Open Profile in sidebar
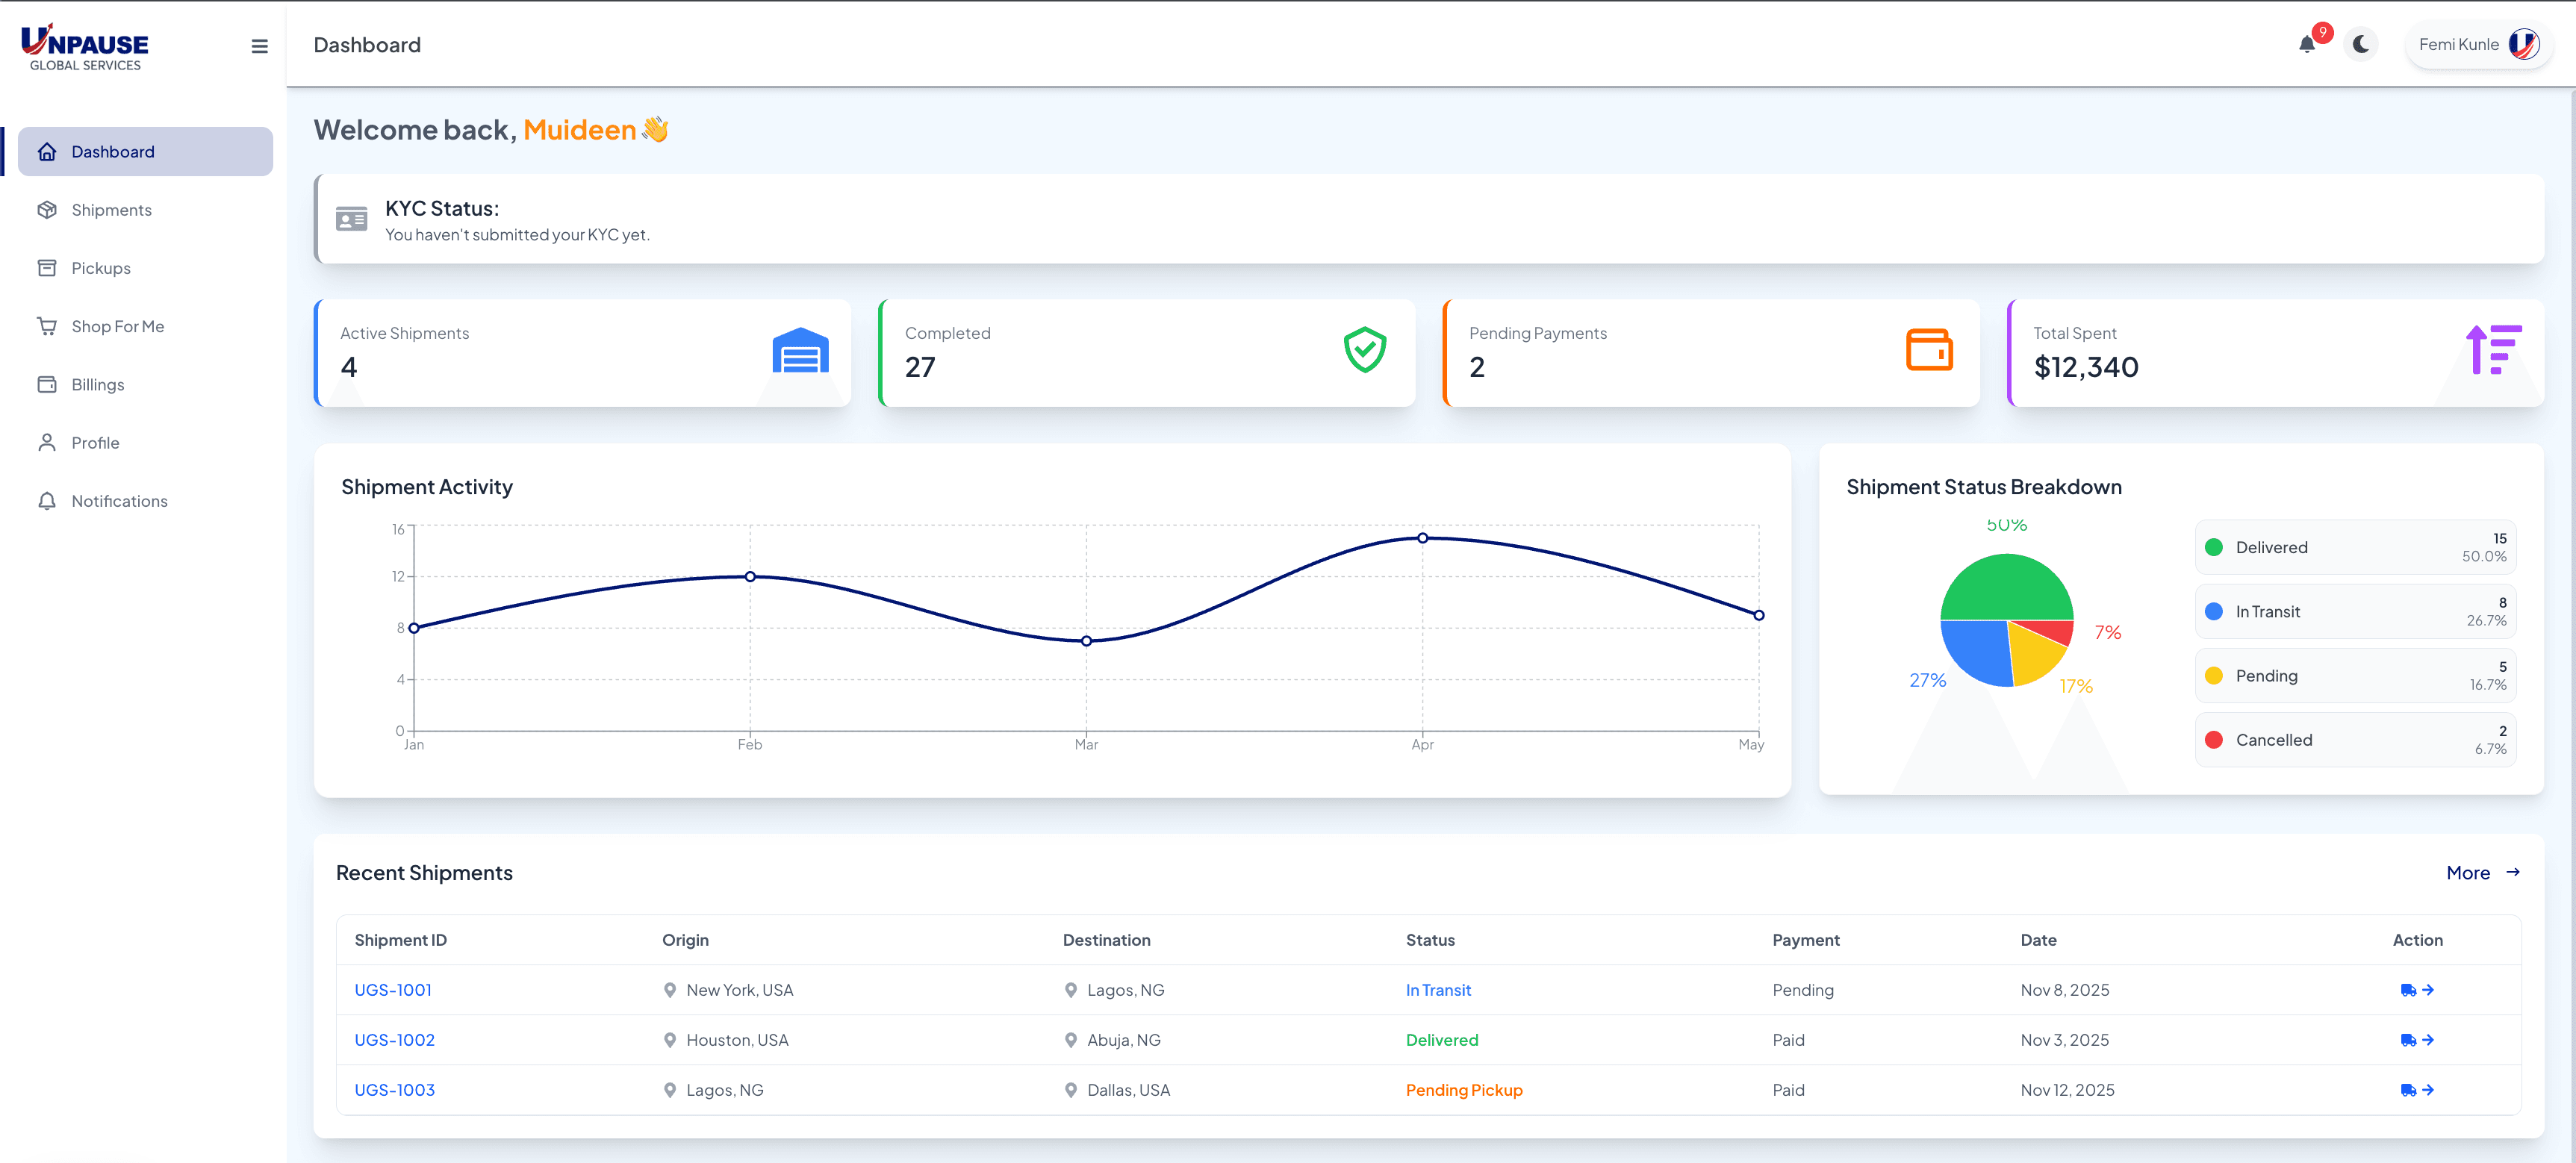Screen dimensions: 2576x1163 pos(145,442)
